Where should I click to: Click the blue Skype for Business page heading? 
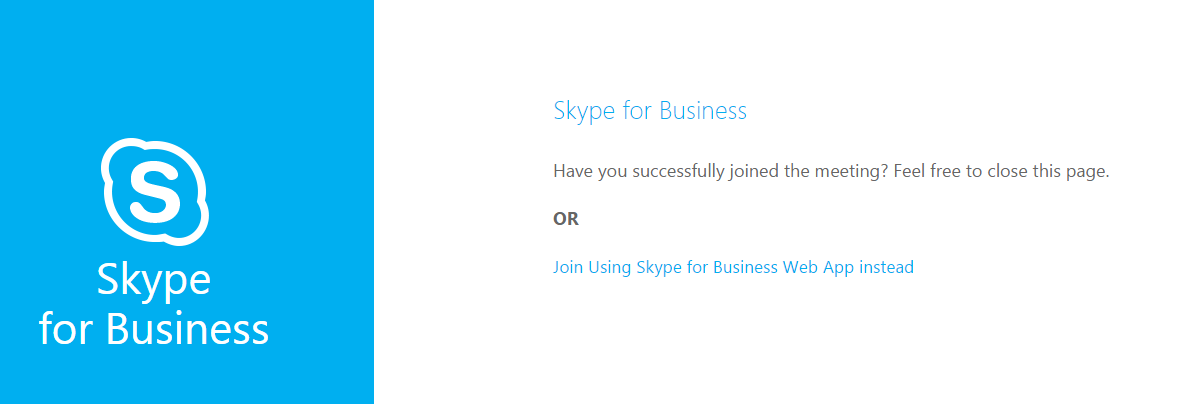point(650,111)
